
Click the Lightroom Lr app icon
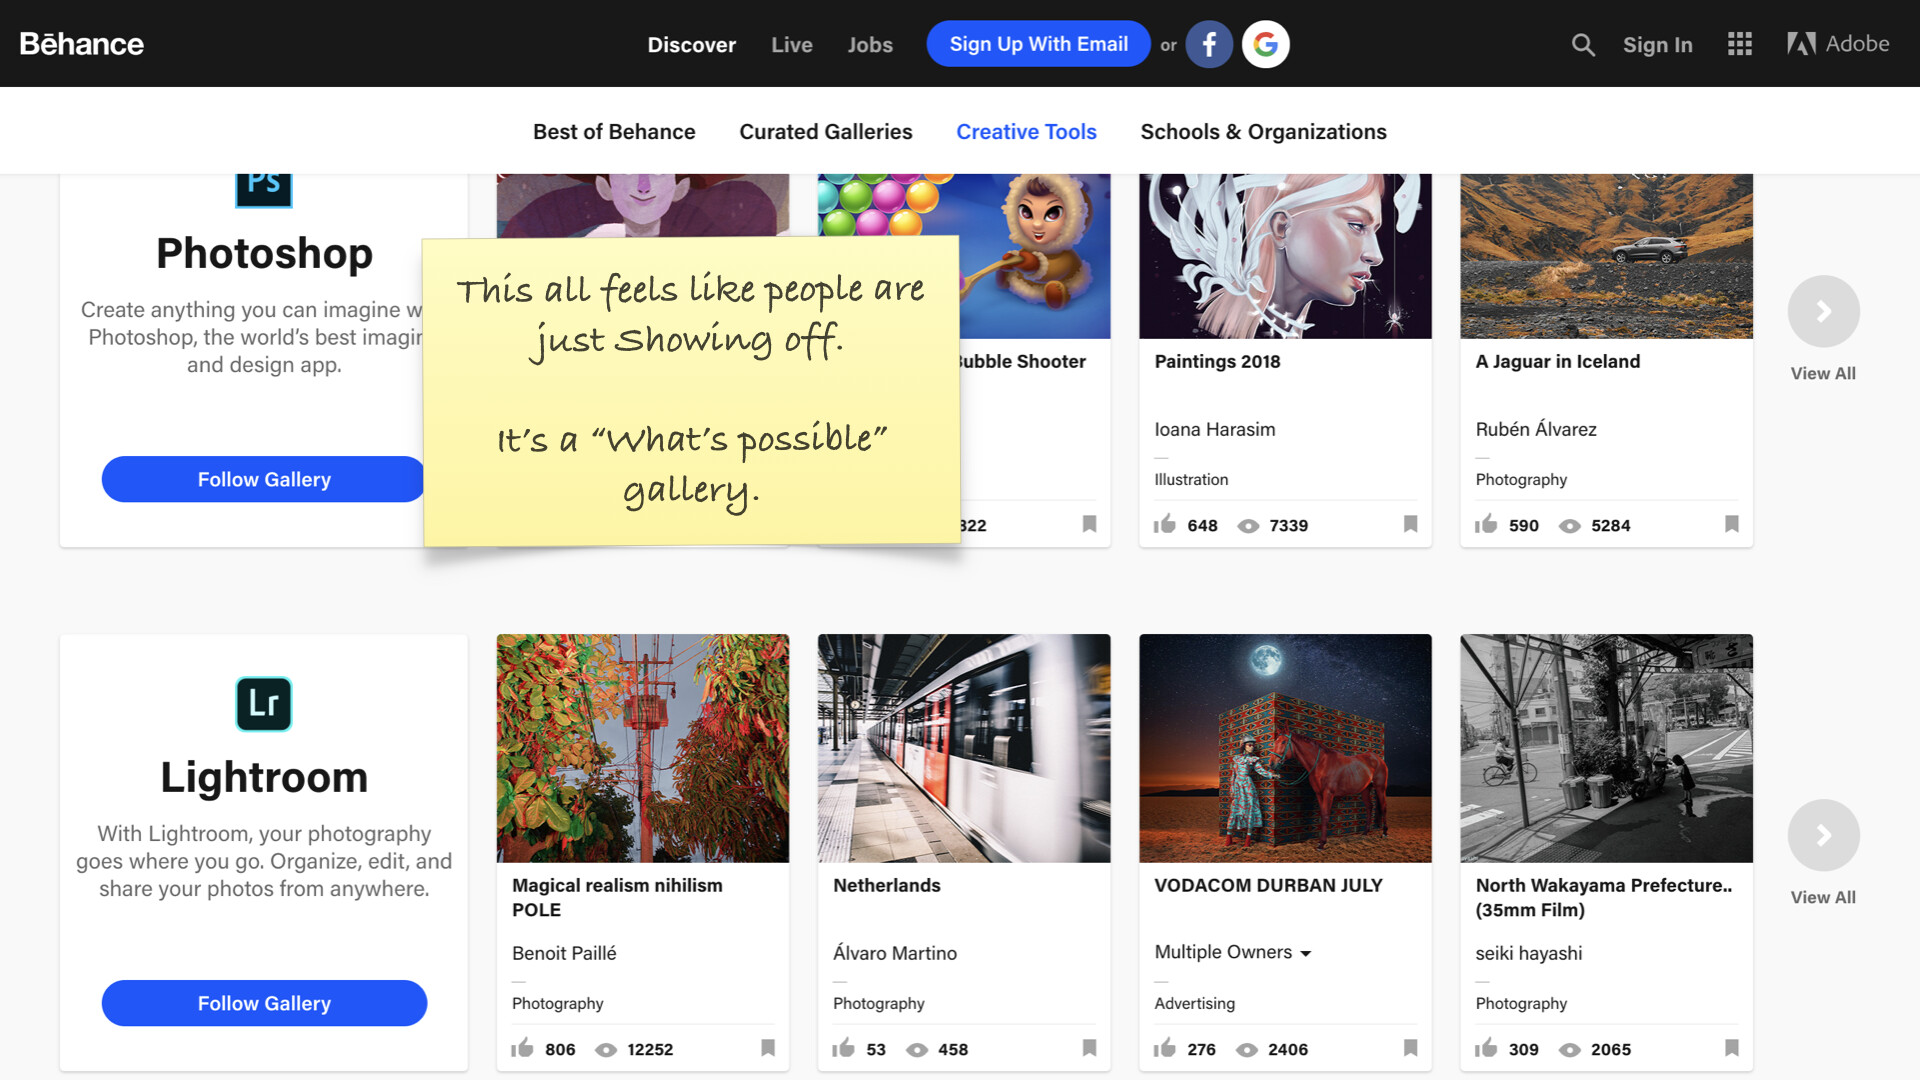point(264,704)
